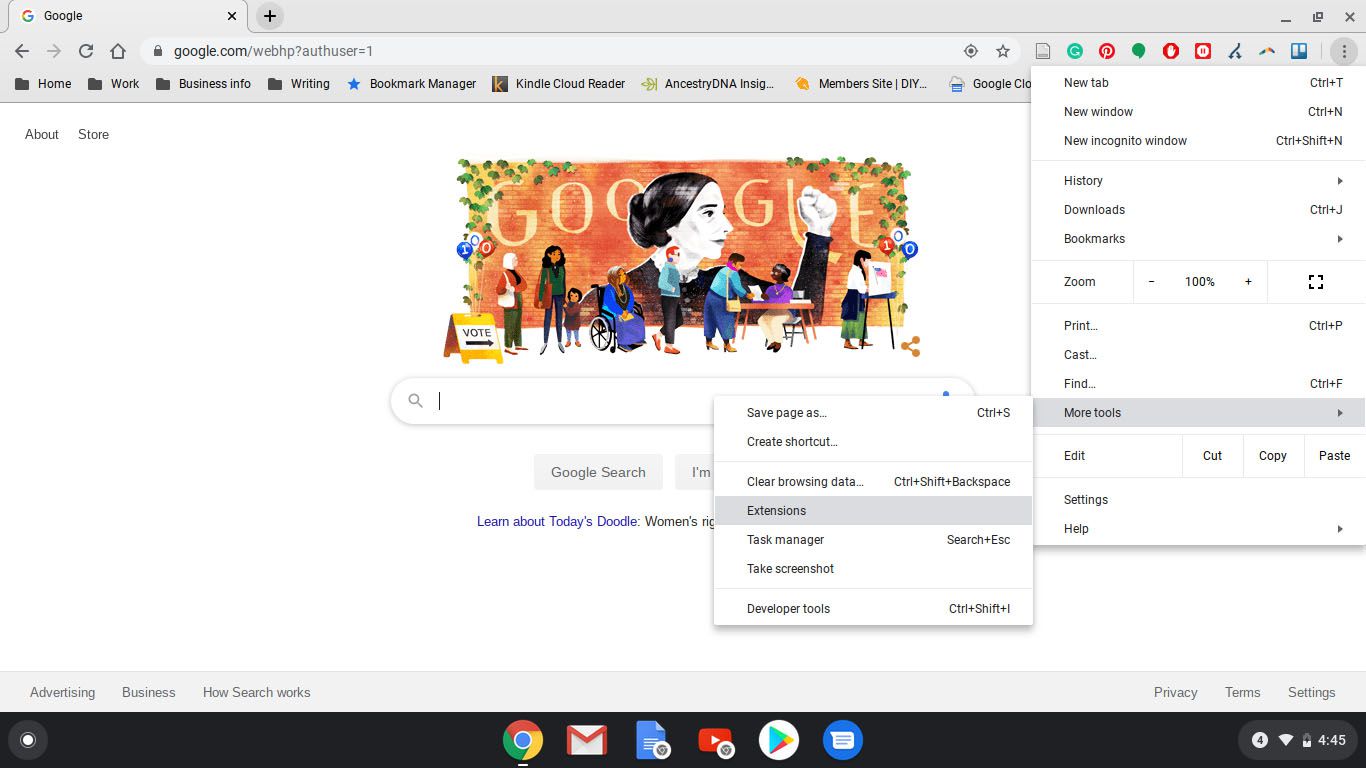Select New incognito window

[x=1198, y=141]
